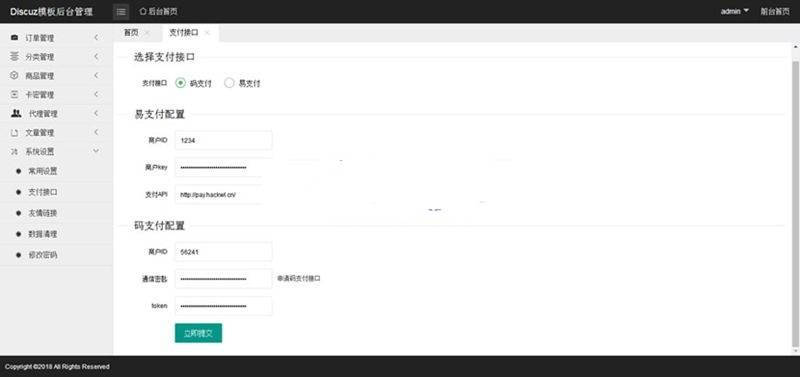Click the scrollbar down arrow
This screenshot has height=377, width=800.
795,350
